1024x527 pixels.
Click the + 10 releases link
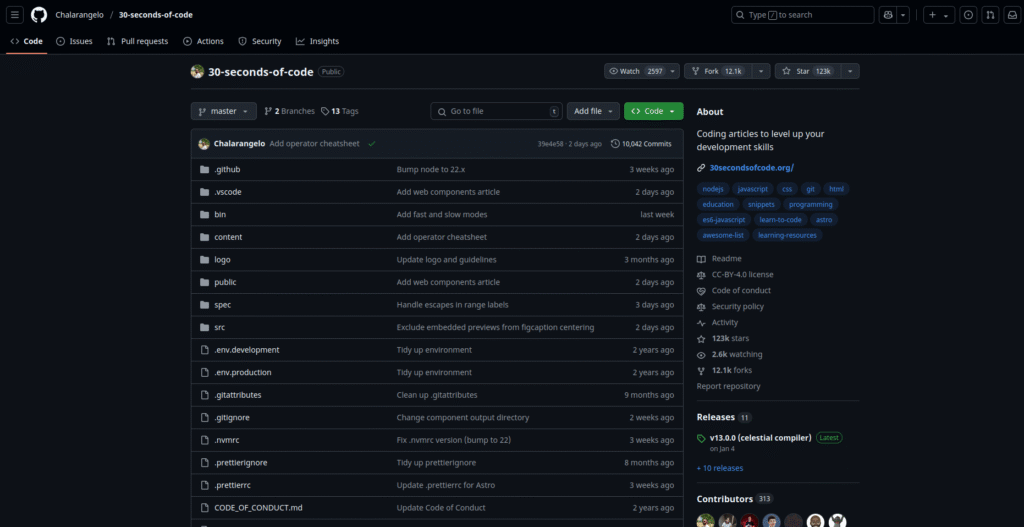tap(720, 468)
